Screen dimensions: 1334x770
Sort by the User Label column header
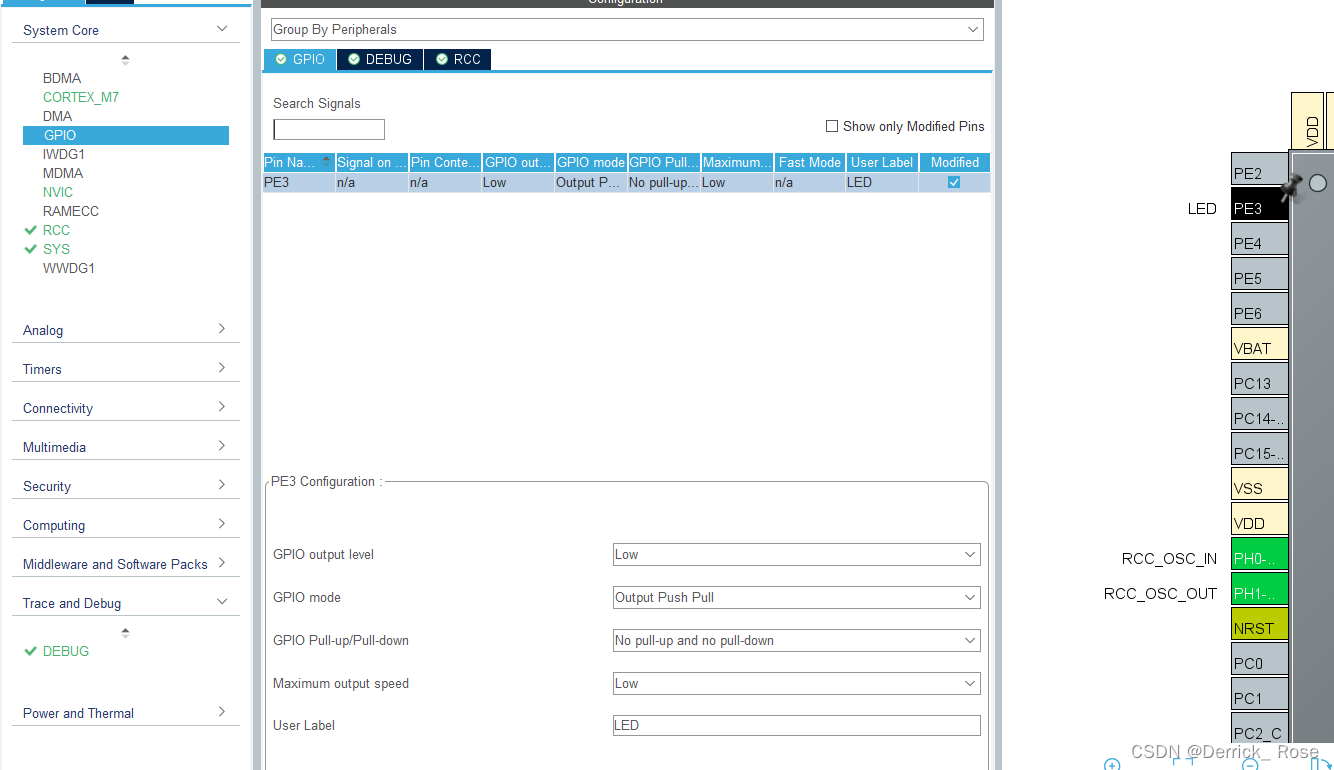tap(882, 162)
